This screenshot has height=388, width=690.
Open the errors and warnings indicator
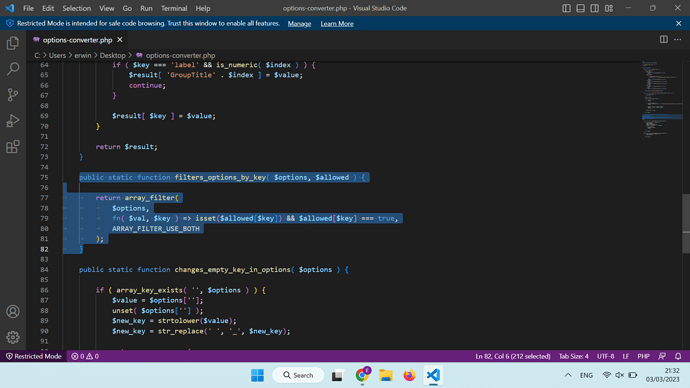[x=85, y=356]
